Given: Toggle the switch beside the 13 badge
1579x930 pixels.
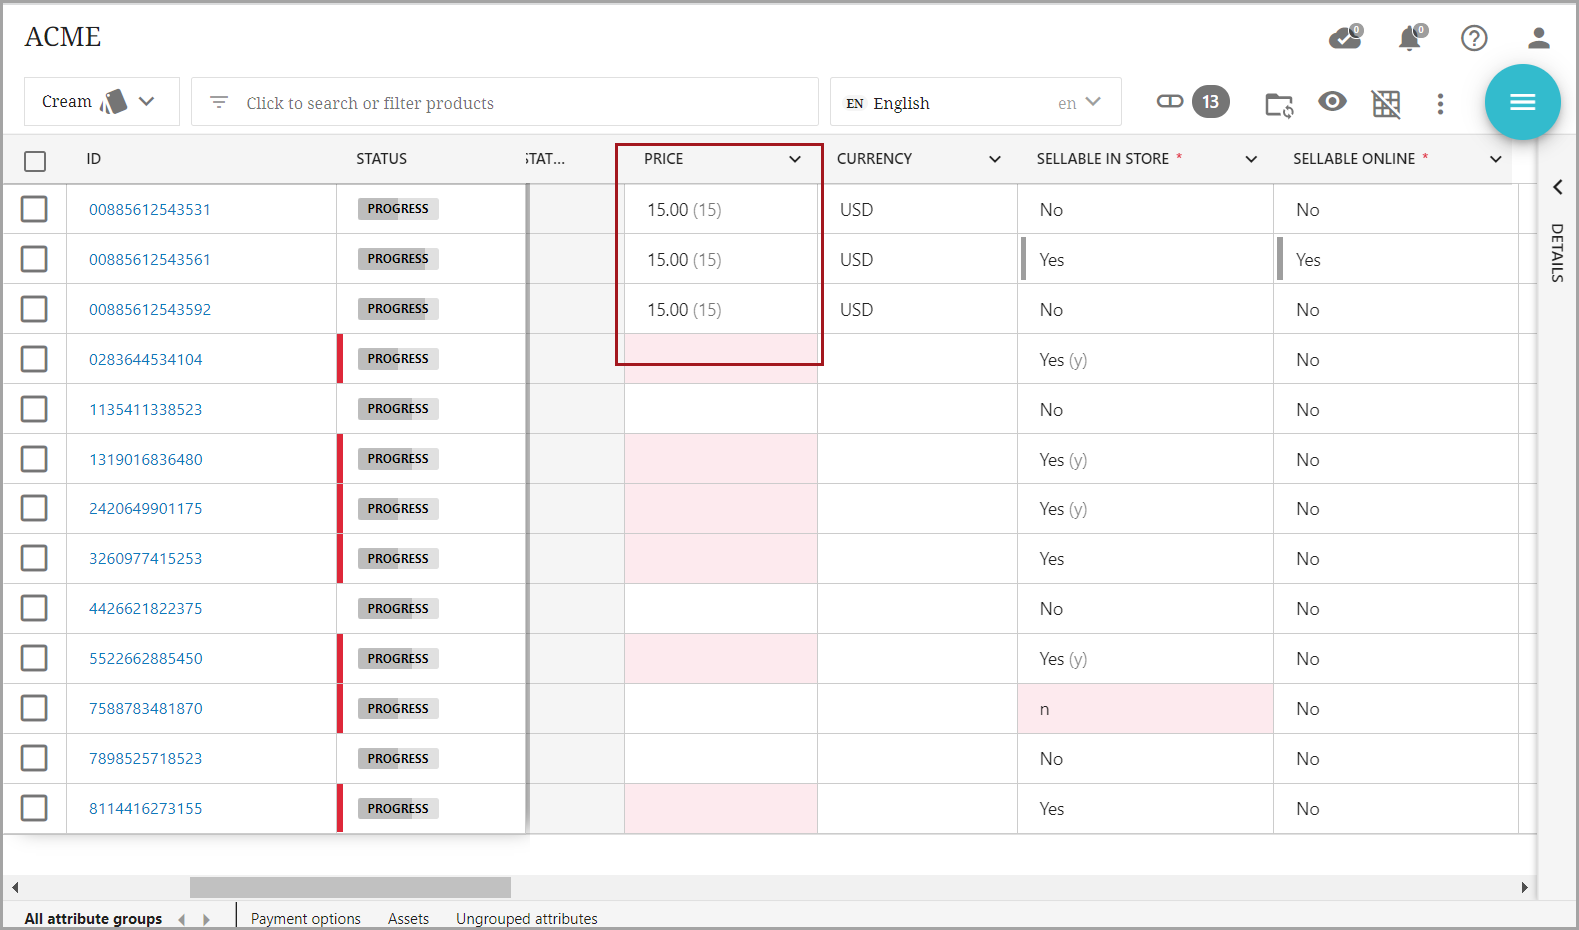Looking at the screenshot, I should pos(1169,102).
